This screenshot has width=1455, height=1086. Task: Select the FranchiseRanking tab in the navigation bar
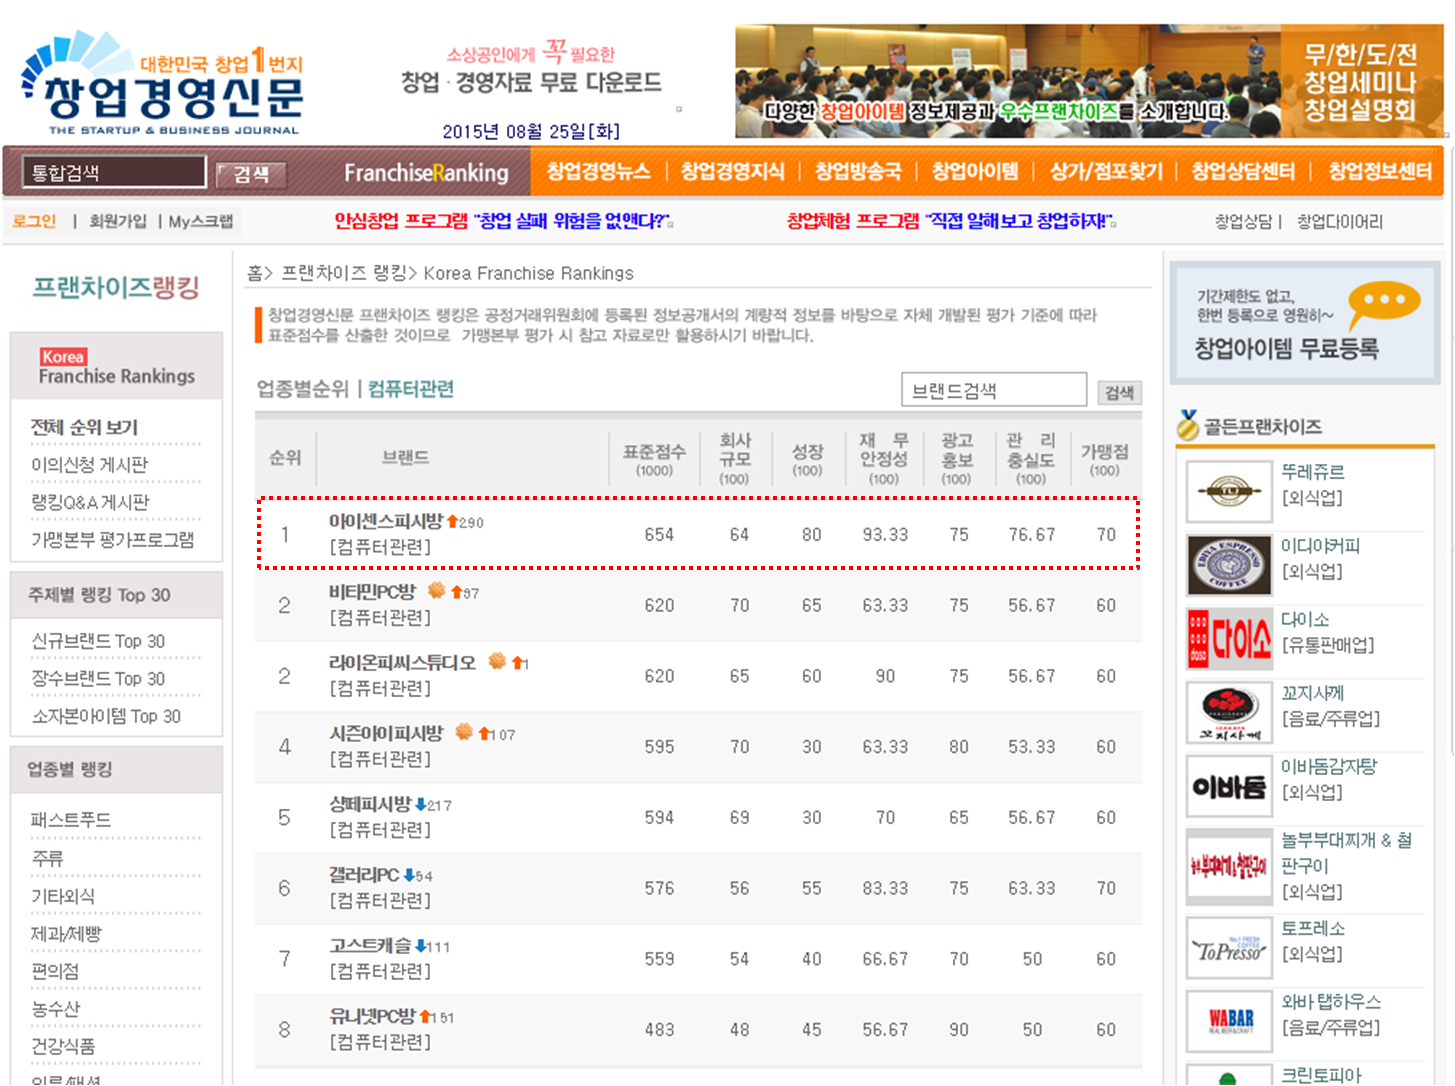426,172
